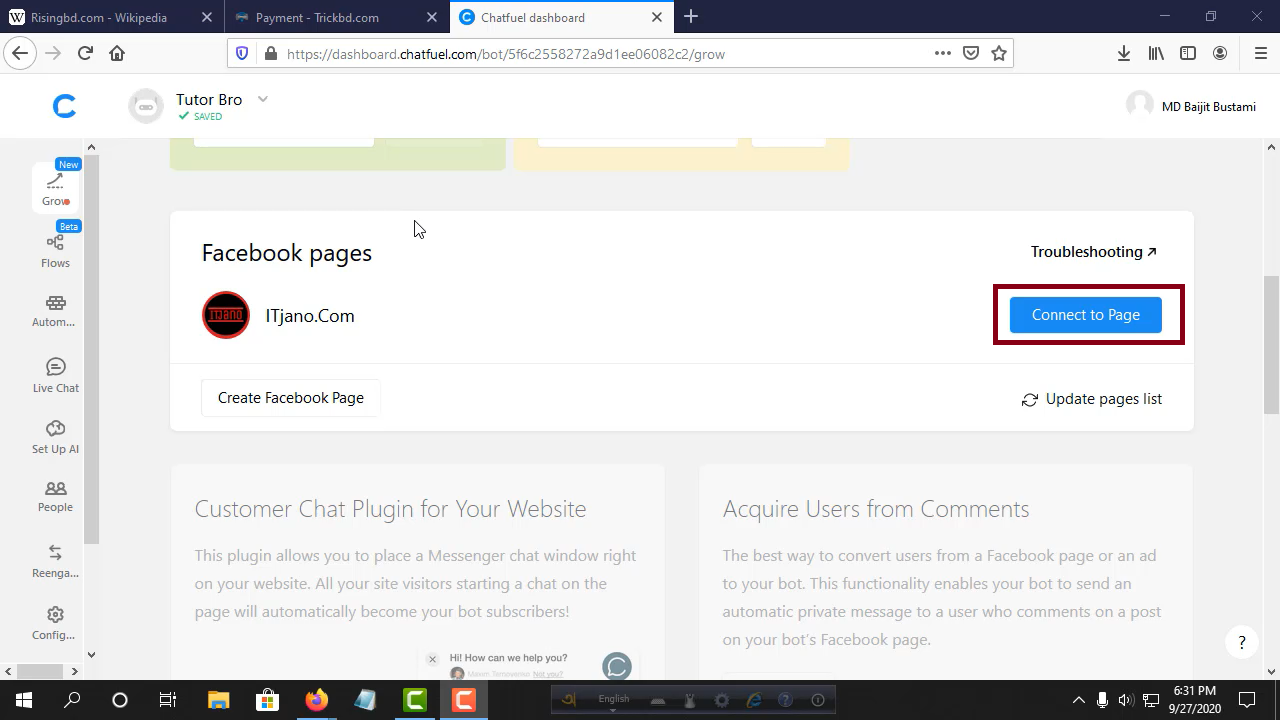Open Task View on taskbar
Viewport: 1280px width, 720px height.
168,700
